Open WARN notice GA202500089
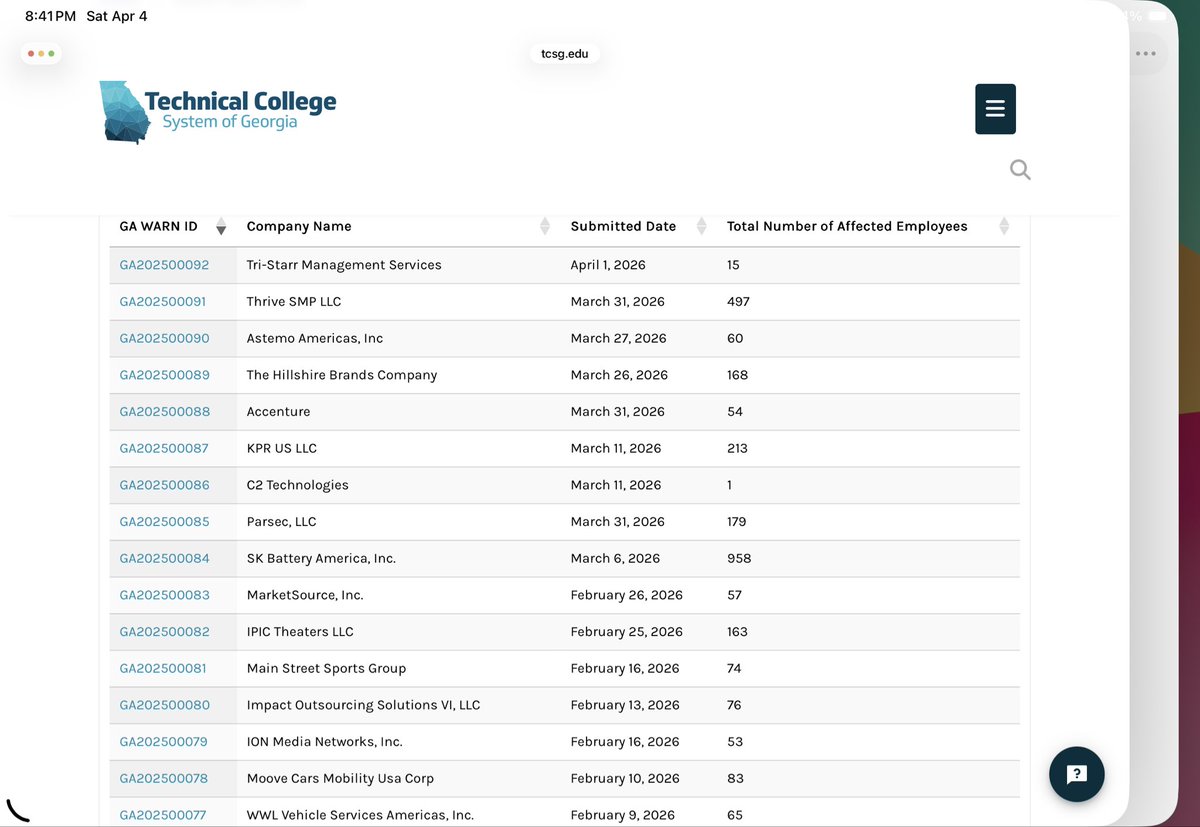 point(164,375)
